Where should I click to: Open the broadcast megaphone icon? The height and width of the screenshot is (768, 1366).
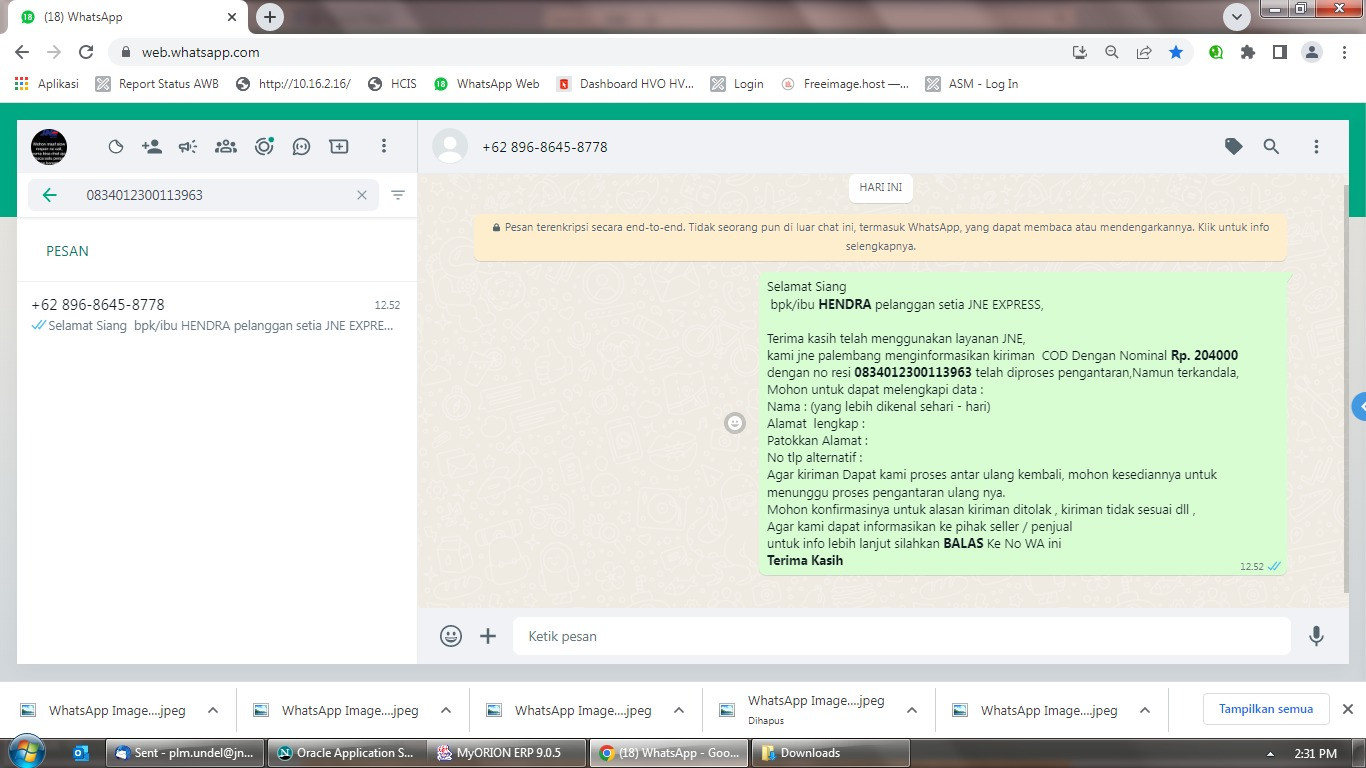(188, 147)
